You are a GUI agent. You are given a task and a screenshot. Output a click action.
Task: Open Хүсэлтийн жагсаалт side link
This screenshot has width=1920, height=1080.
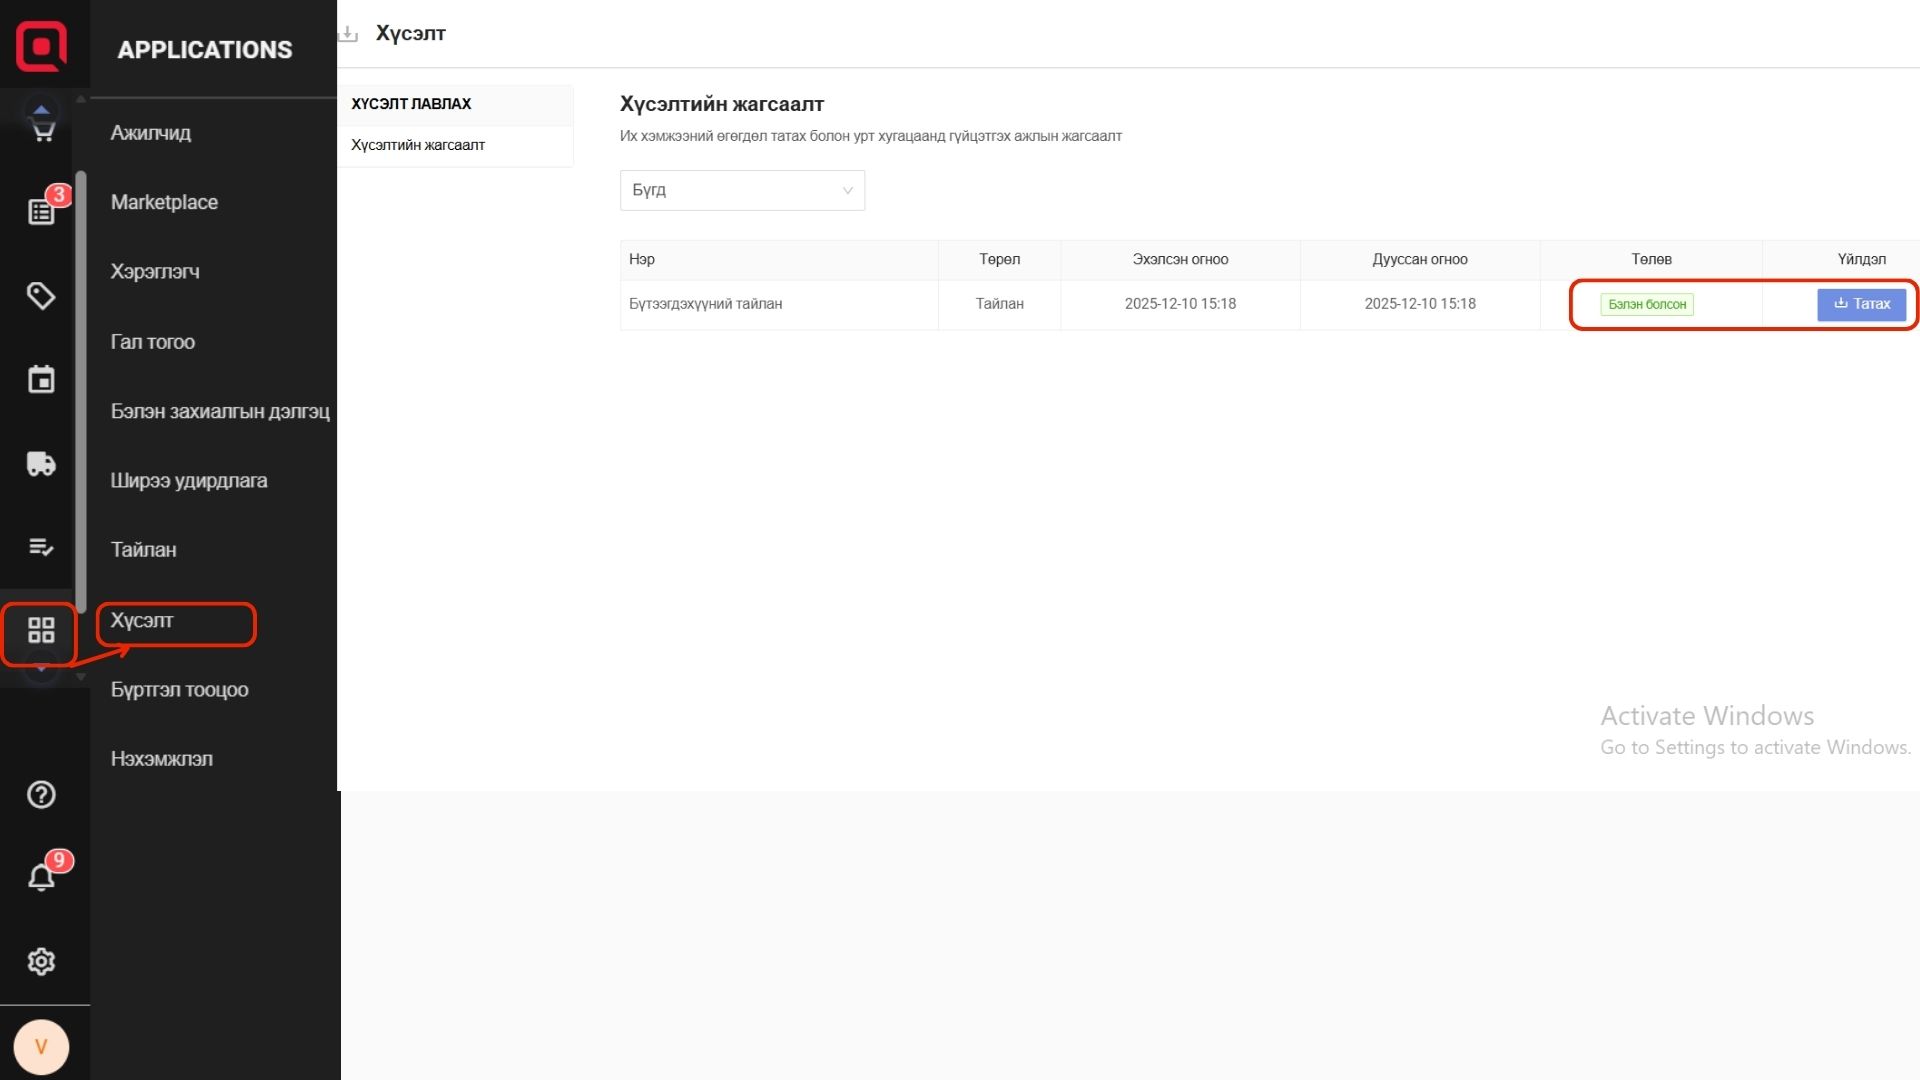coord(418,145)
